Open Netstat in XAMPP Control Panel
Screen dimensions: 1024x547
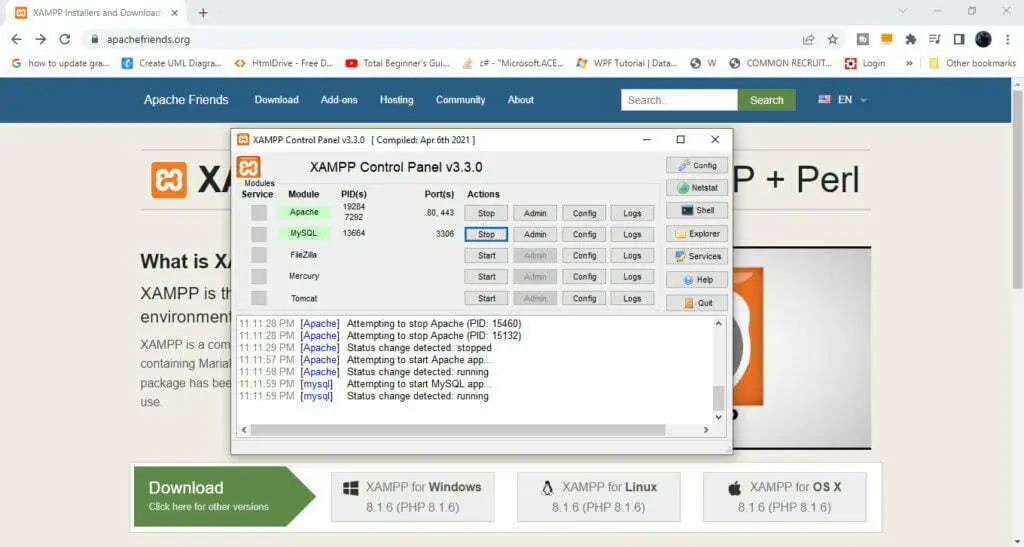[x=697, y=188]
